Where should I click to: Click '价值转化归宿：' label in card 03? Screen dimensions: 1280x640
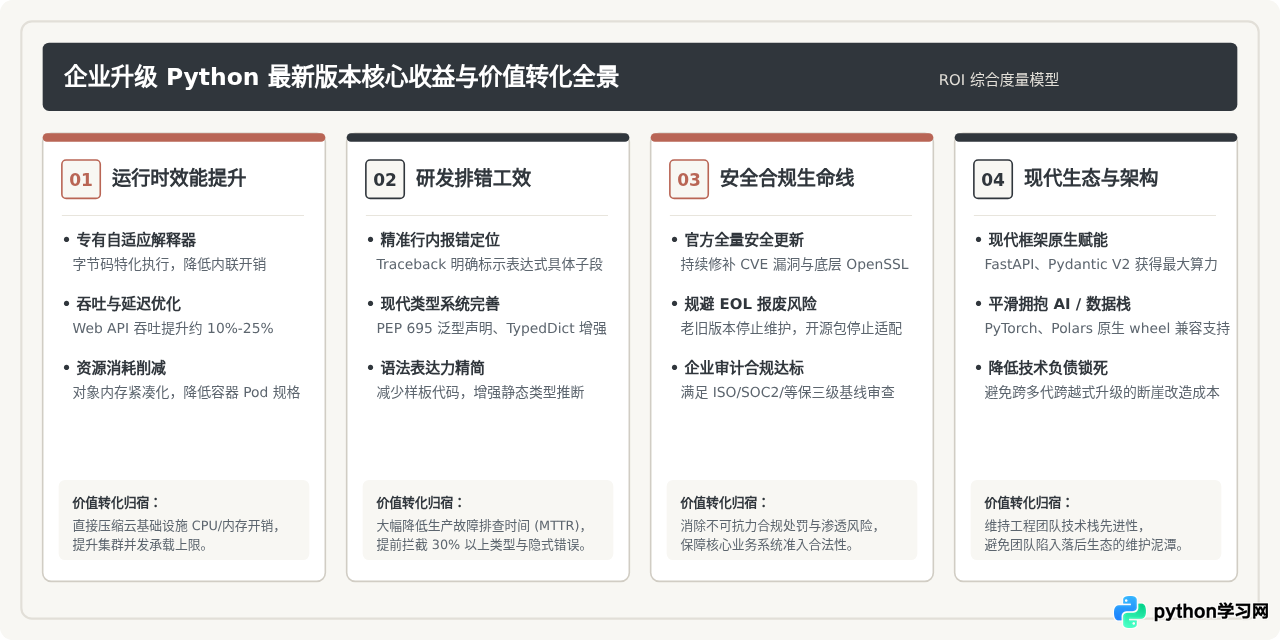click(x=725, y=503)
